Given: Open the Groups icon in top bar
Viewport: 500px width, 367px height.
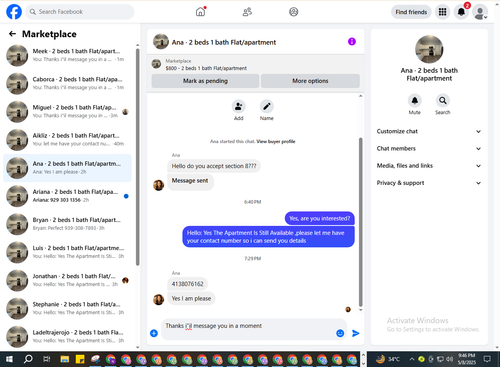Looking at the screenshot, I should click(x=293, y=12).
